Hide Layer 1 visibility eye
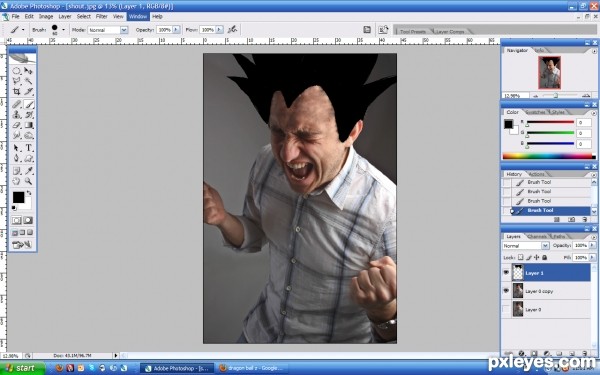Screen dimensions: 600x375 click(x=506, y=273)
